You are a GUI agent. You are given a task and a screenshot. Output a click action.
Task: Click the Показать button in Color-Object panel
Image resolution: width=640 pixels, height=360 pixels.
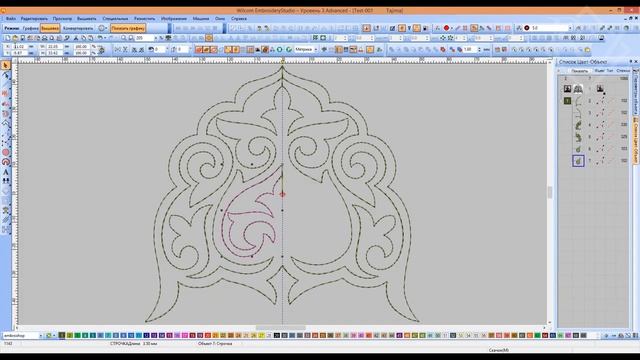[x=579, y=71]
